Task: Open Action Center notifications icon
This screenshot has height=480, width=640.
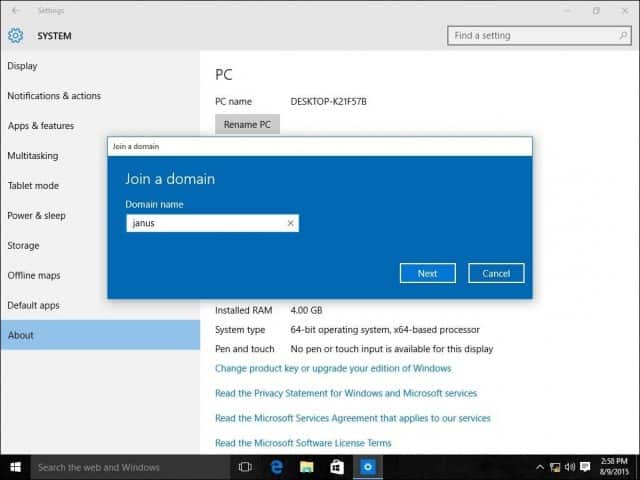Action: pos(585,467)
